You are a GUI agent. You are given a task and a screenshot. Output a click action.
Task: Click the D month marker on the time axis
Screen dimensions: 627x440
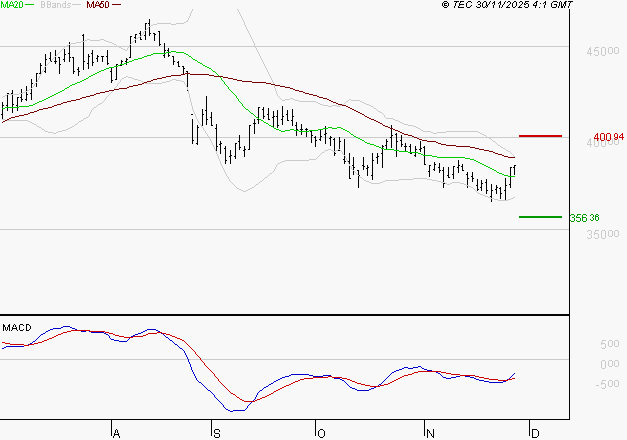535,434
